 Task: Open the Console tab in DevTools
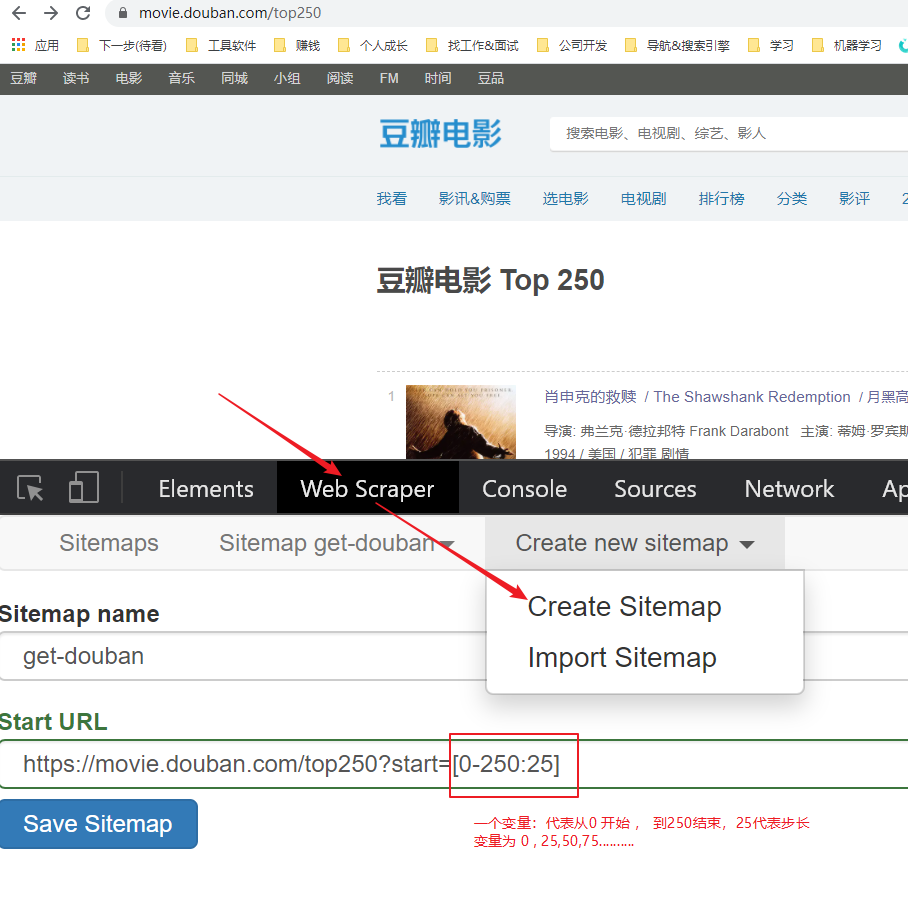click(x=524, y=489)
